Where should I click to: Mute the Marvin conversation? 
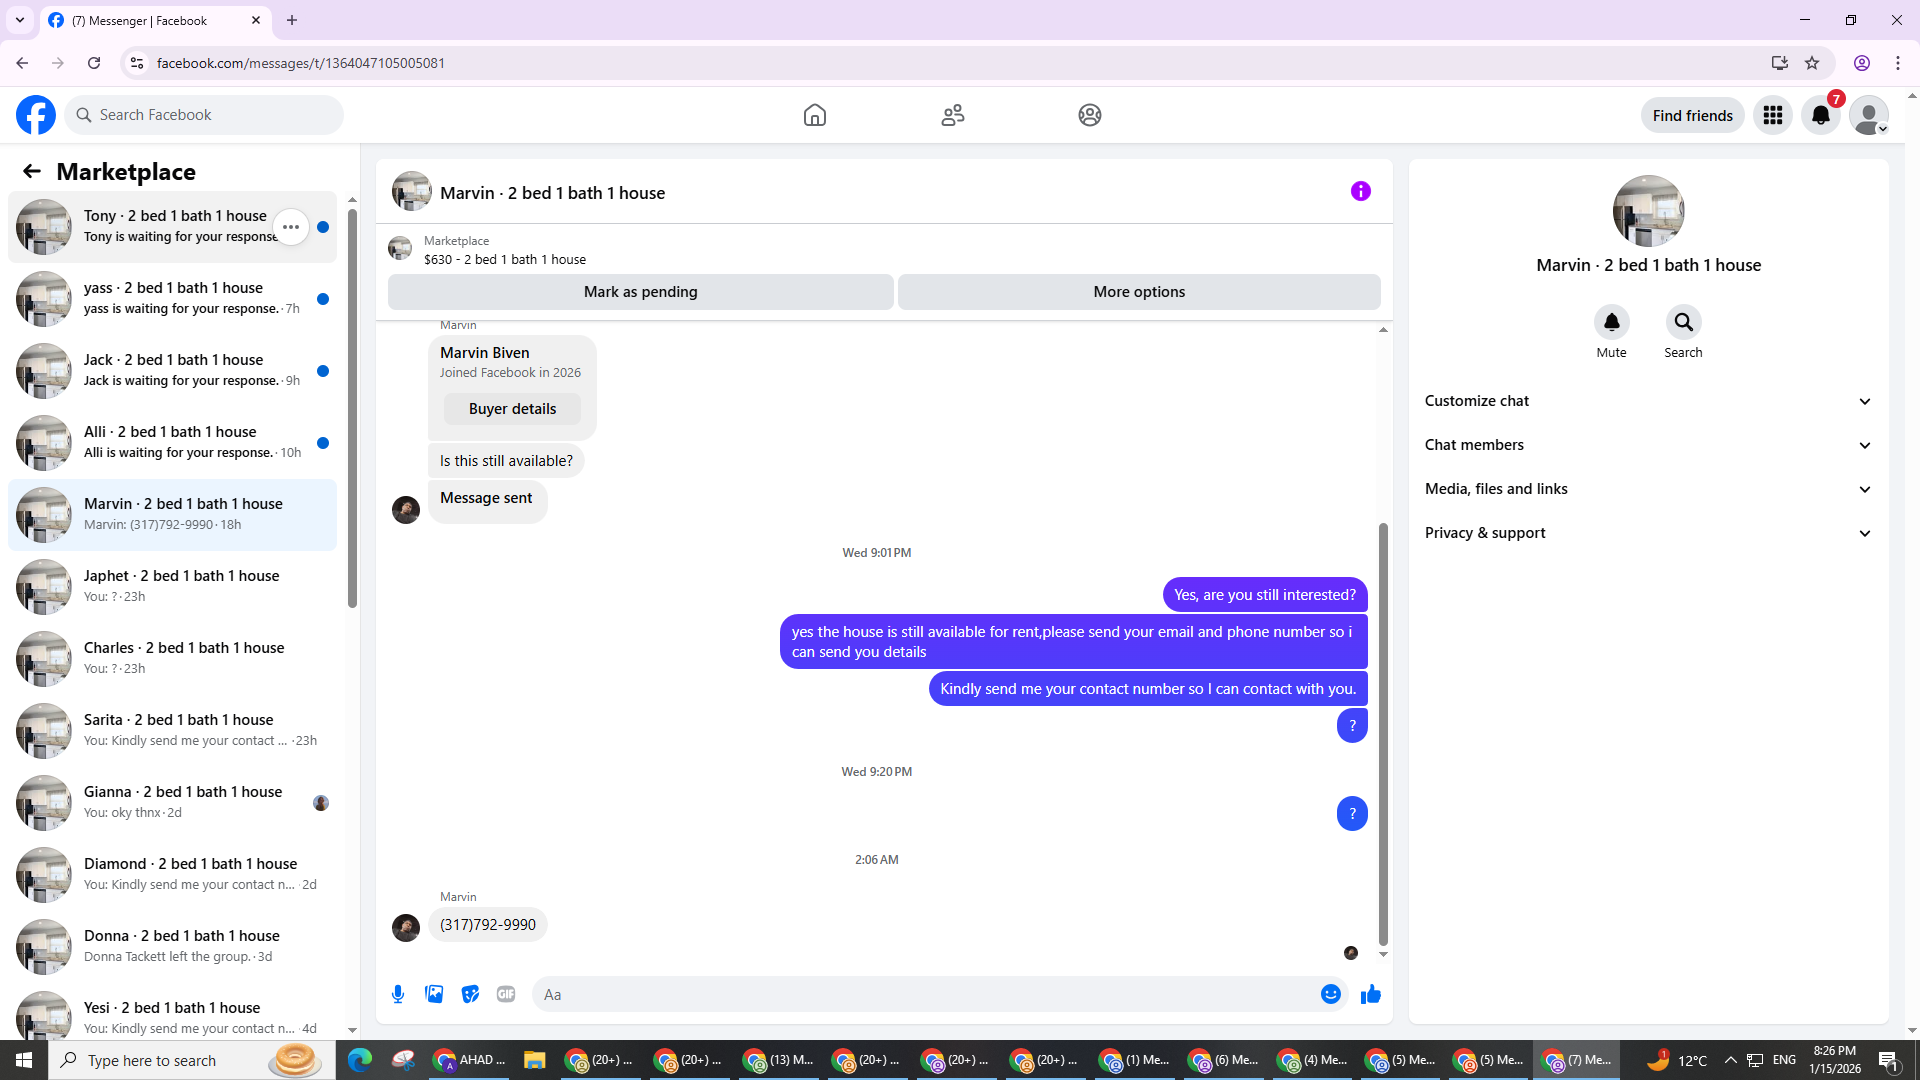pos(1611,323)
